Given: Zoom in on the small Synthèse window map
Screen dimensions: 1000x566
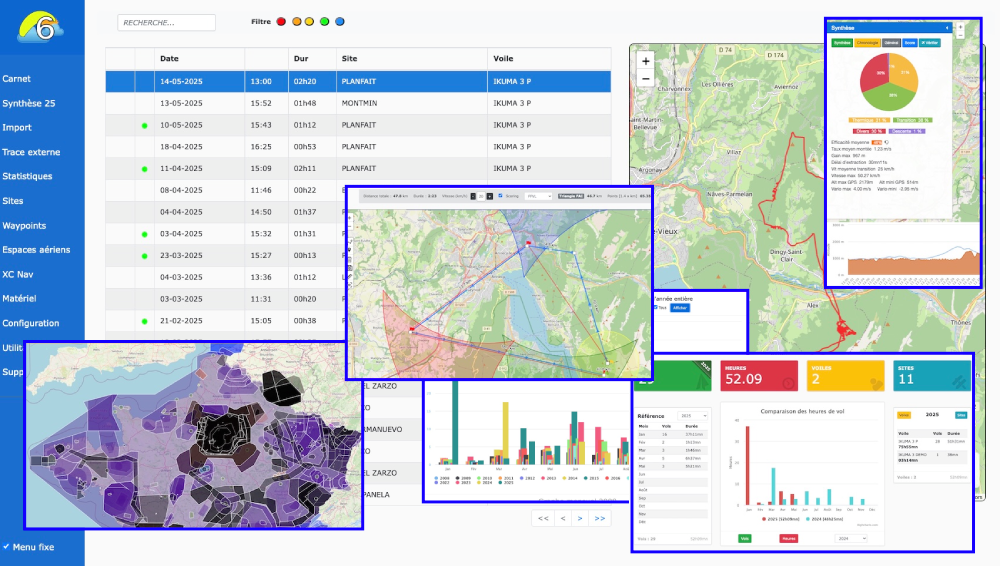Looking at the screenshot, I should [x=960, y=27].
